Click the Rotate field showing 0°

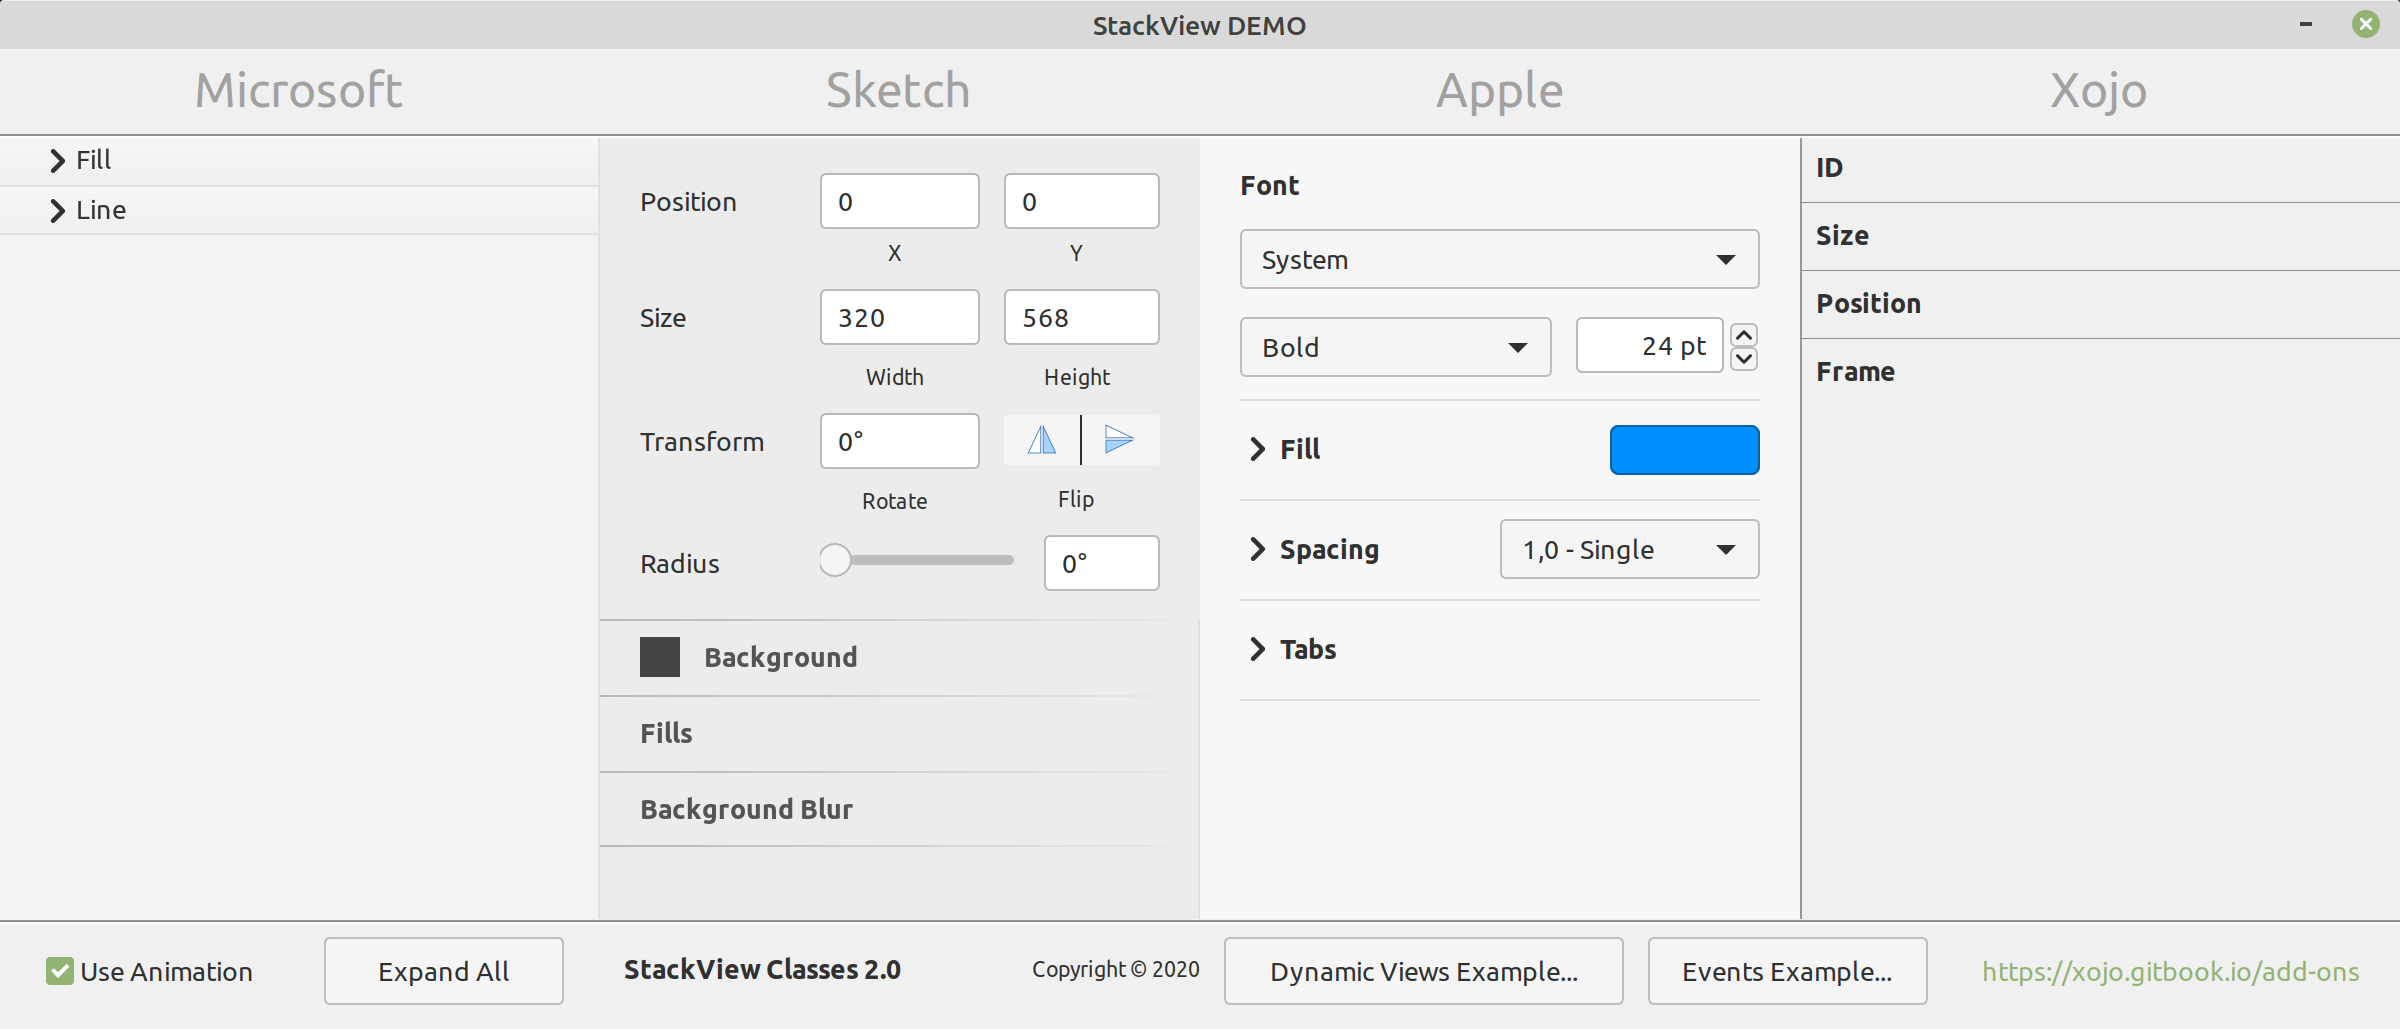[899, 441]
